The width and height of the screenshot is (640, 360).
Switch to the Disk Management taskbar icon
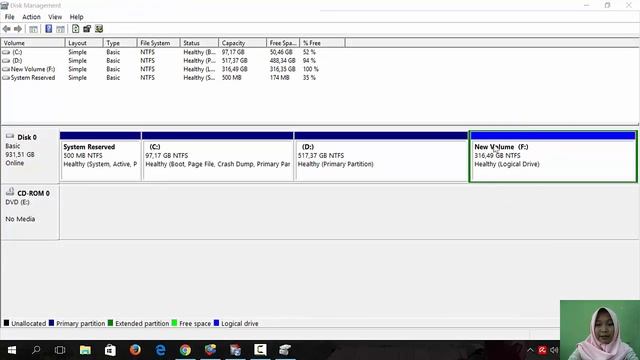click(x=285, y=350)
